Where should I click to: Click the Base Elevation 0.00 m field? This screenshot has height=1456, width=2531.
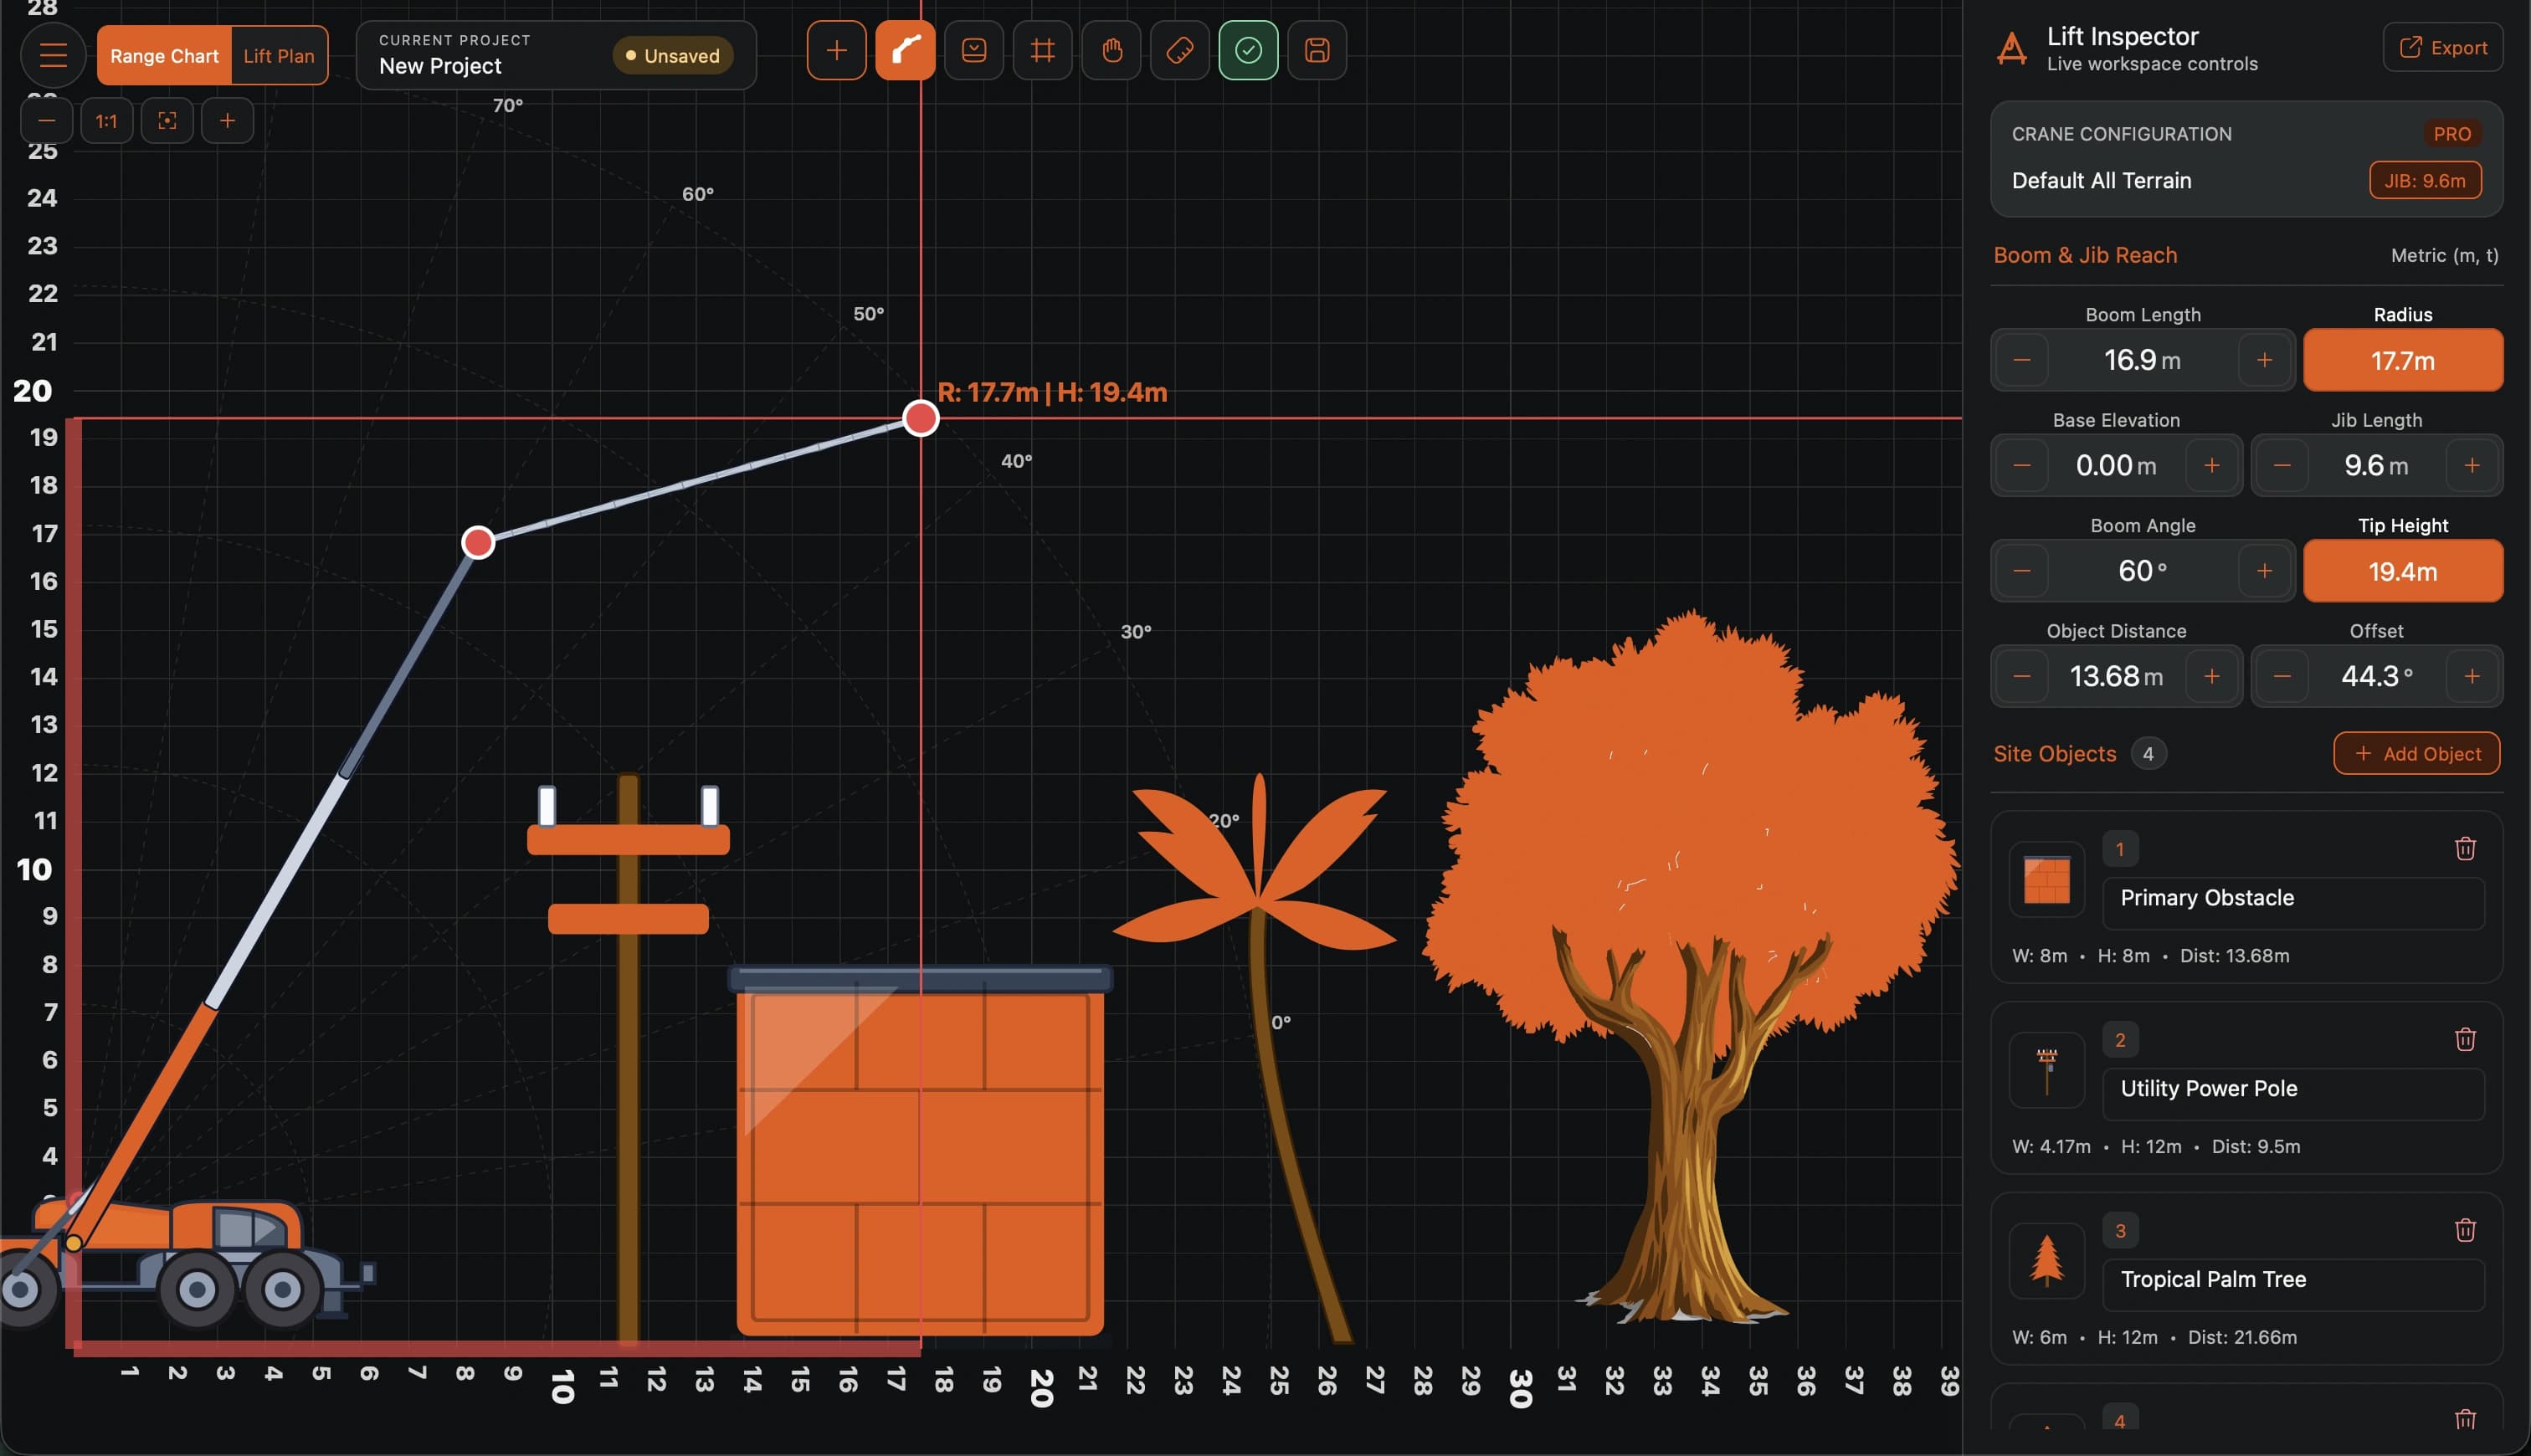[x=2116, y=466]
